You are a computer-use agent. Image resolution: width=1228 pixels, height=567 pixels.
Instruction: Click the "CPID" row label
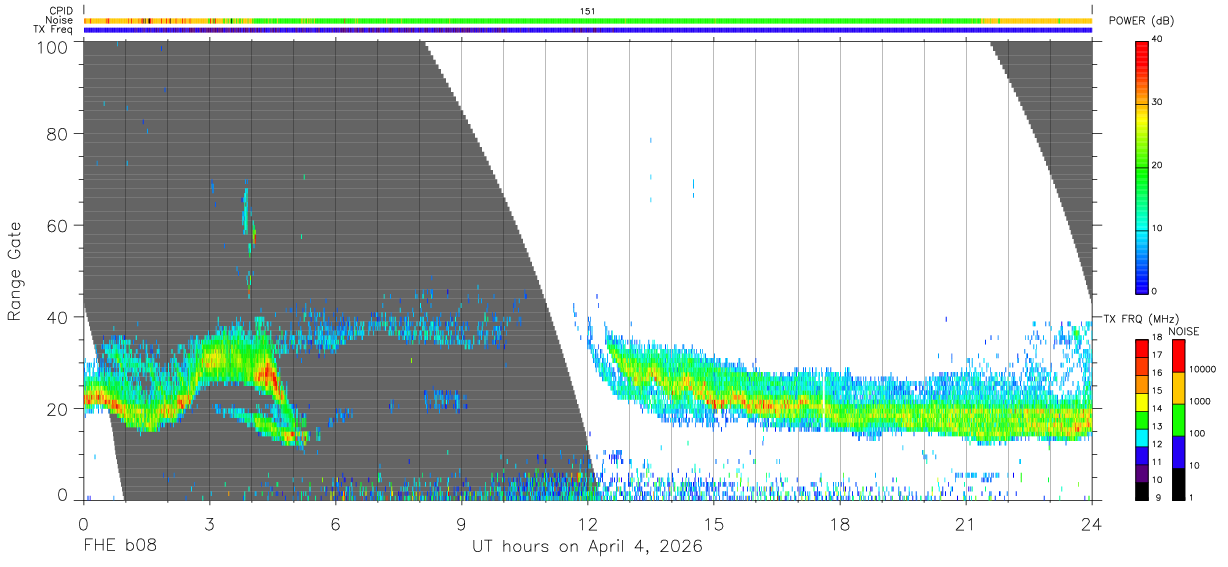point(61,11)
